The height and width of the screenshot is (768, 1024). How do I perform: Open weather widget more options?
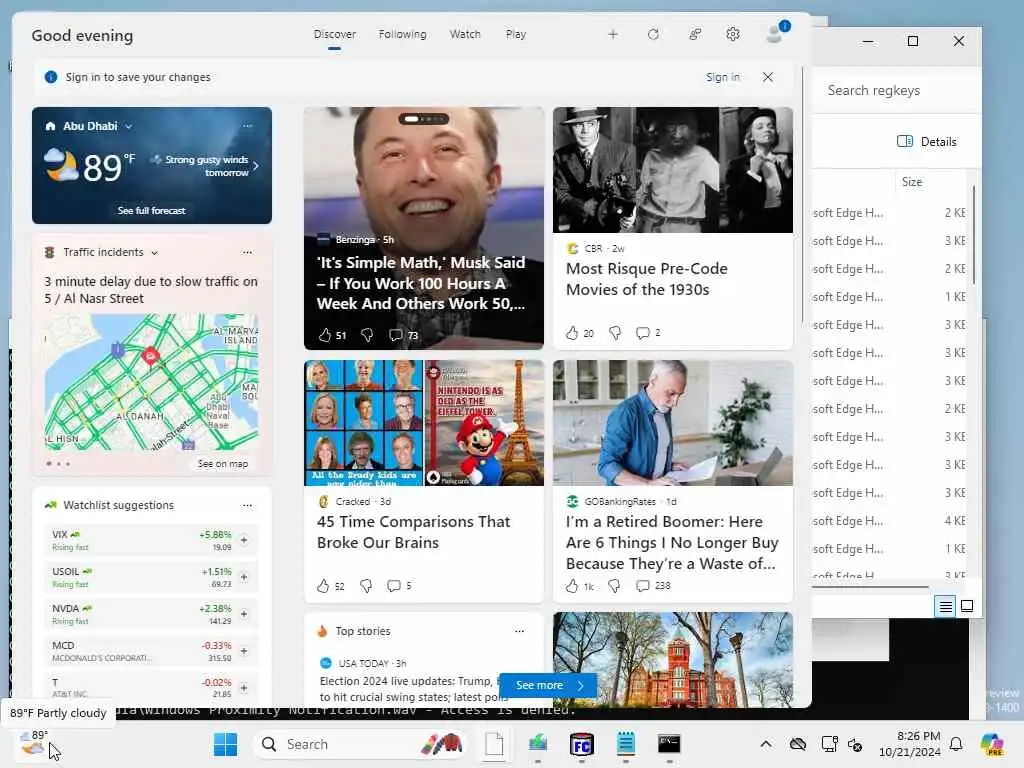tap(247, 125)
